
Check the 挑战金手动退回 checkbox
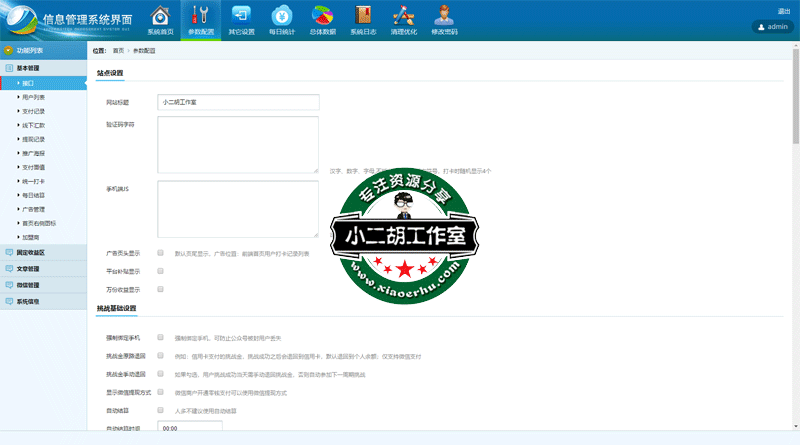click(x=160, y=374)
